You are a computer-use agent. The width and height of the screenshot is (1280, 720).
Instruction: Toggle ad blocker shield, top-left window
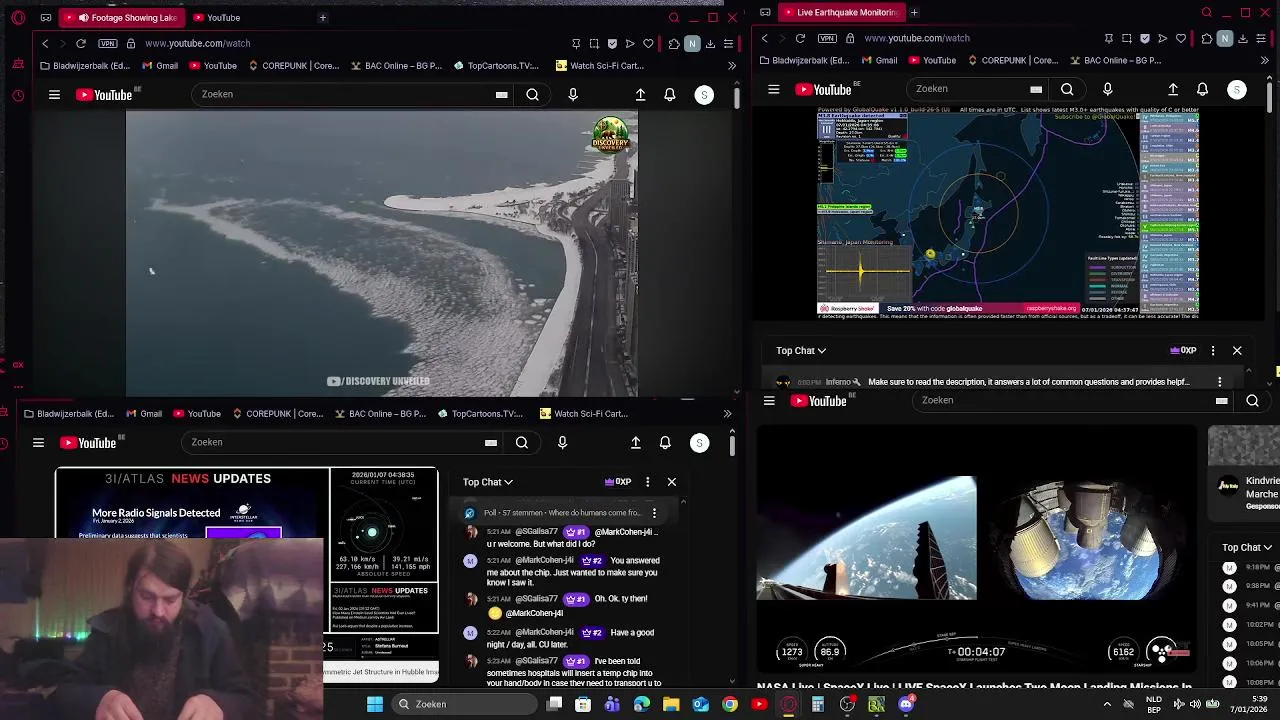(612, 43)
